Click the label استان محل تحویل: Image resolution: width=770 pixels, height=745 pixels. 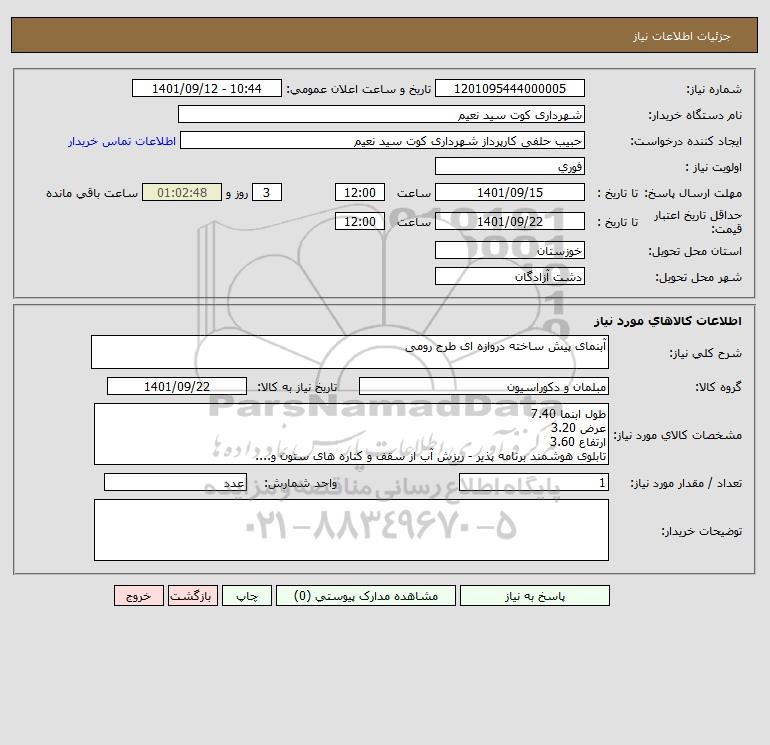tap(695, 251)
